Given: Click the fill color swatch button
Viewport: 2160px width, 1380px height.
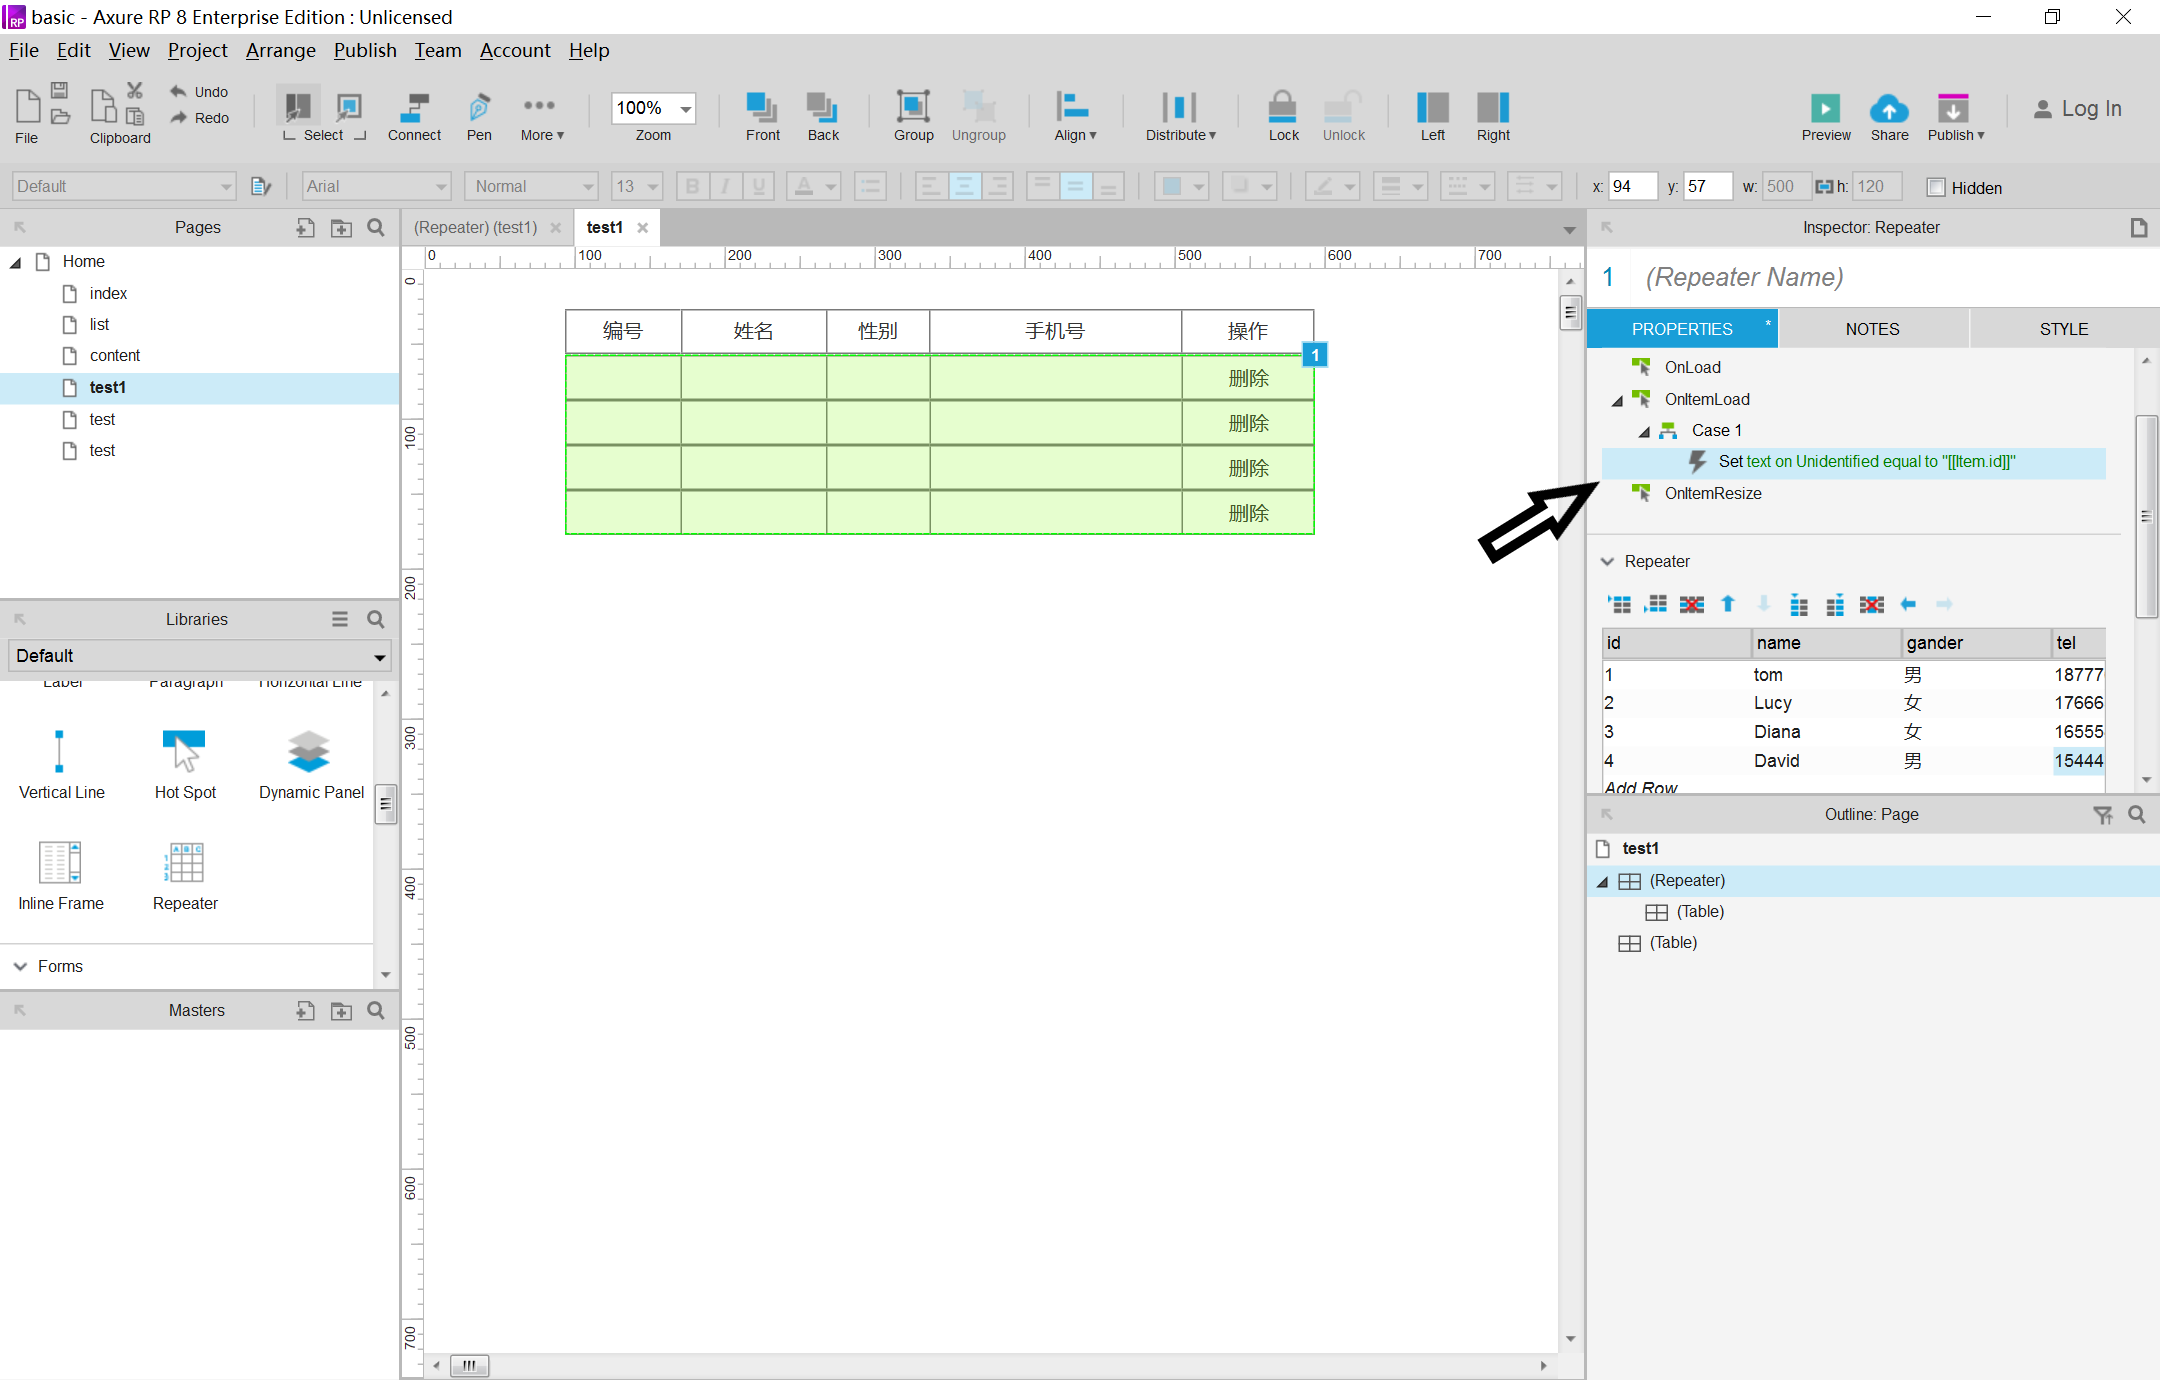Looking at the screenshot, I should [1171, 186].
